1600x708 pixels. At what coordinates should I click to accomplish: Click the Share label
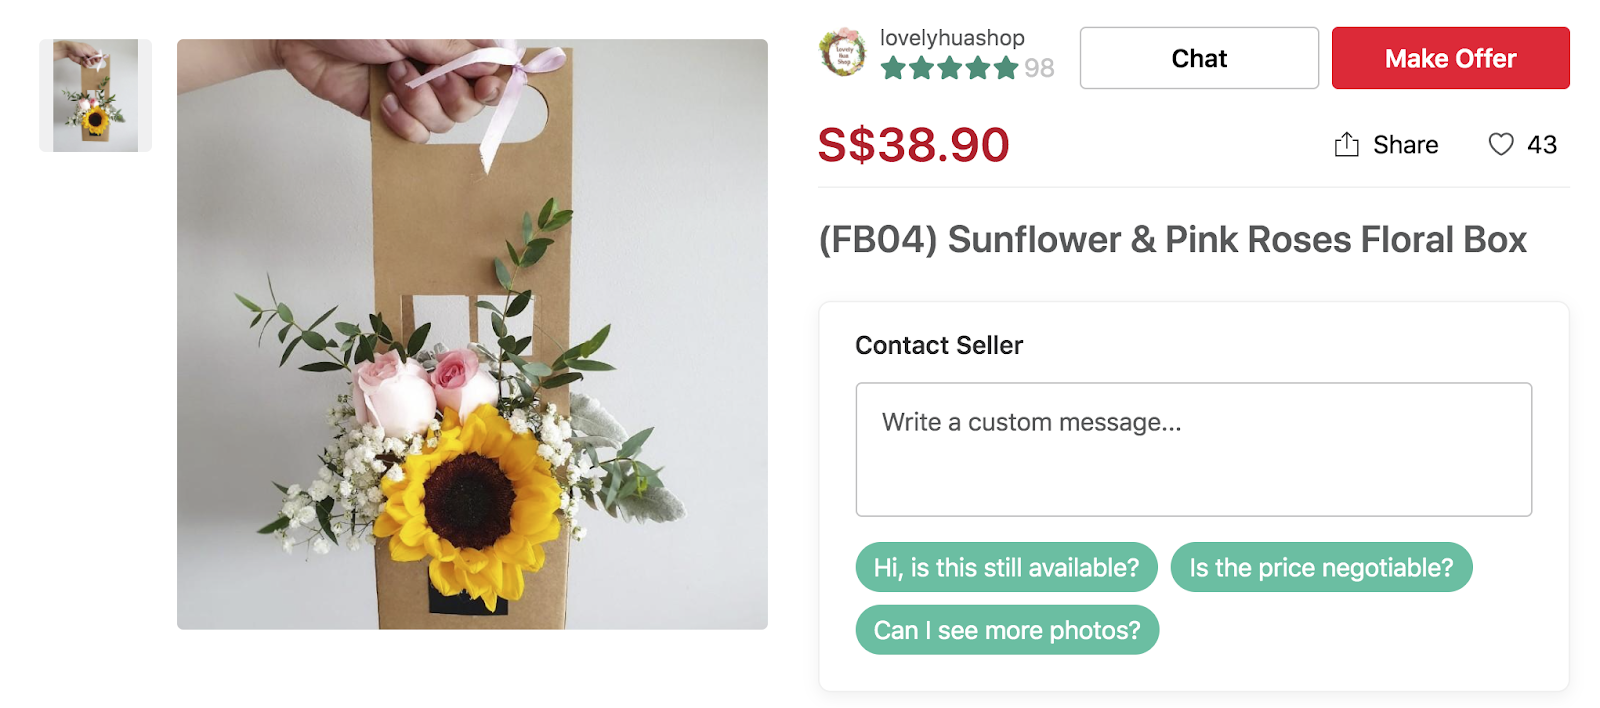tap(1405, 145)
